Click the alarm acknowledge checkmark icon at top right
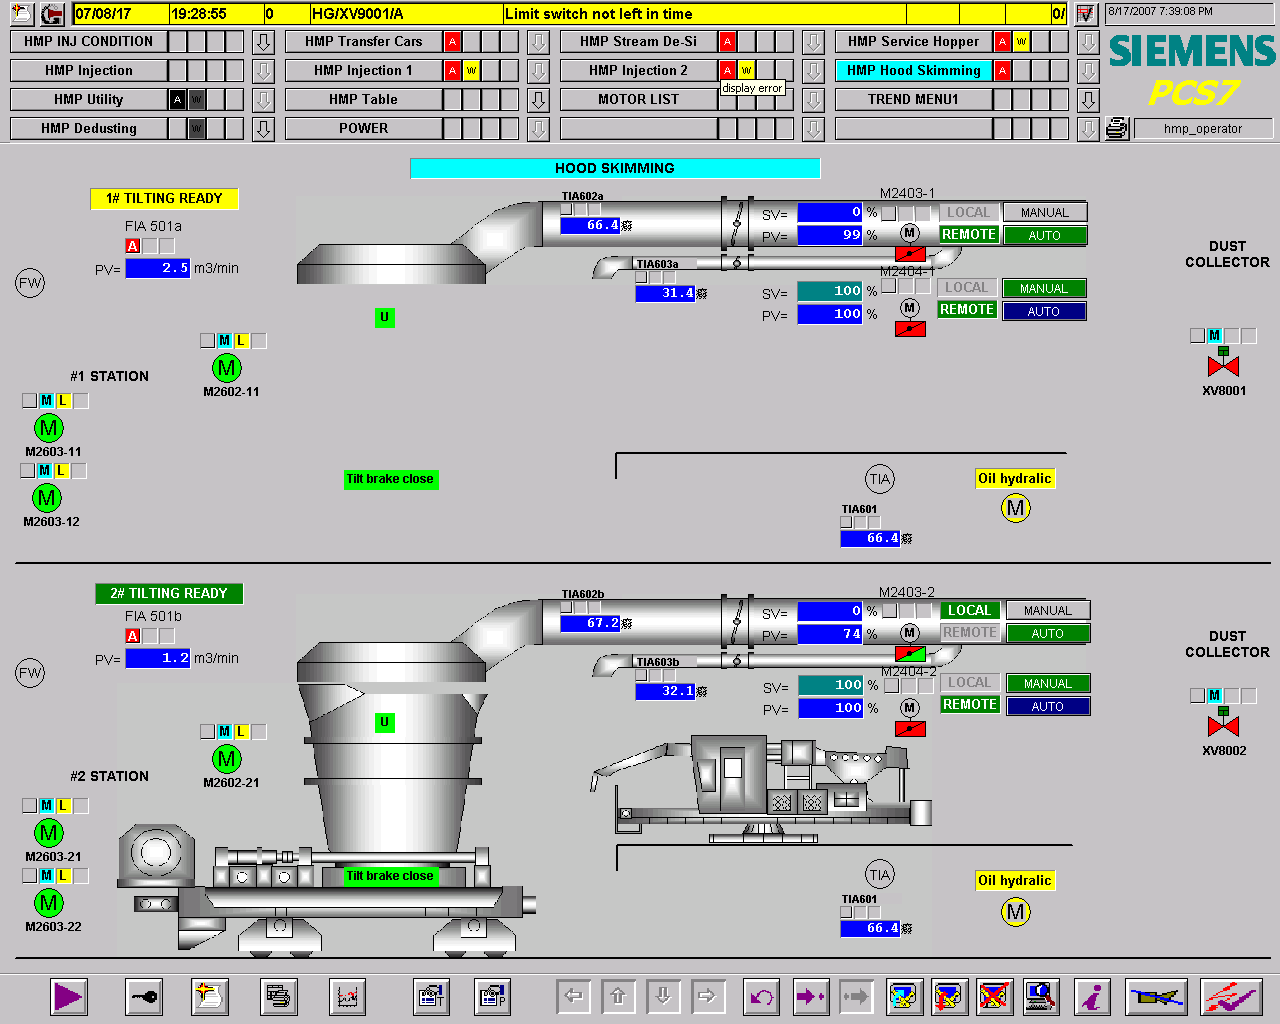Viewport: 1280px width, 1024px height. [x=1085, y=14]
